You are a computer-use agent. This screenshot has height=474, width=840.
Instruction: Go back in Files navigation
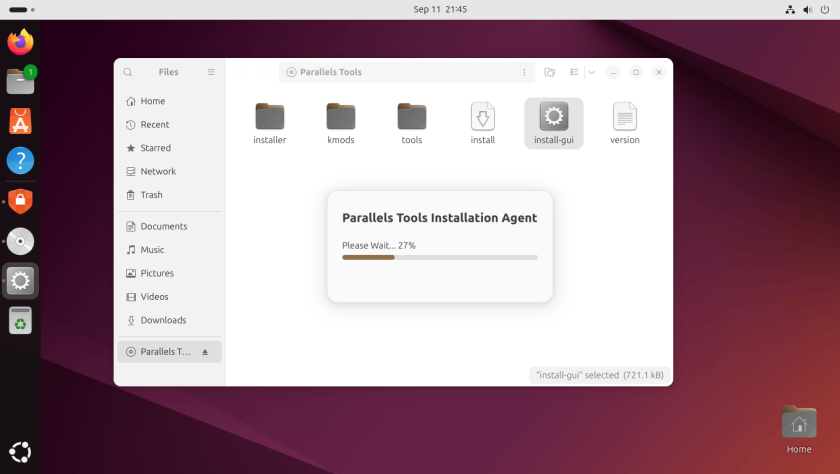point(239,72)
